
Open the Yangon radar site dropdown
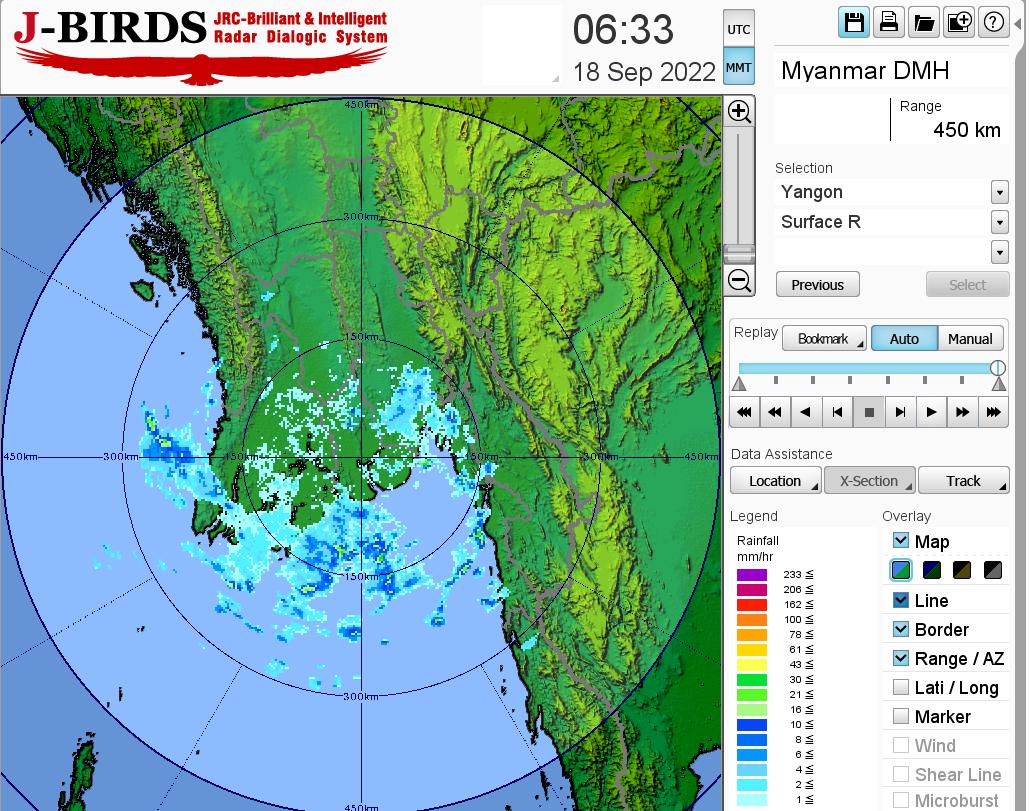click(x=999, y=192)
